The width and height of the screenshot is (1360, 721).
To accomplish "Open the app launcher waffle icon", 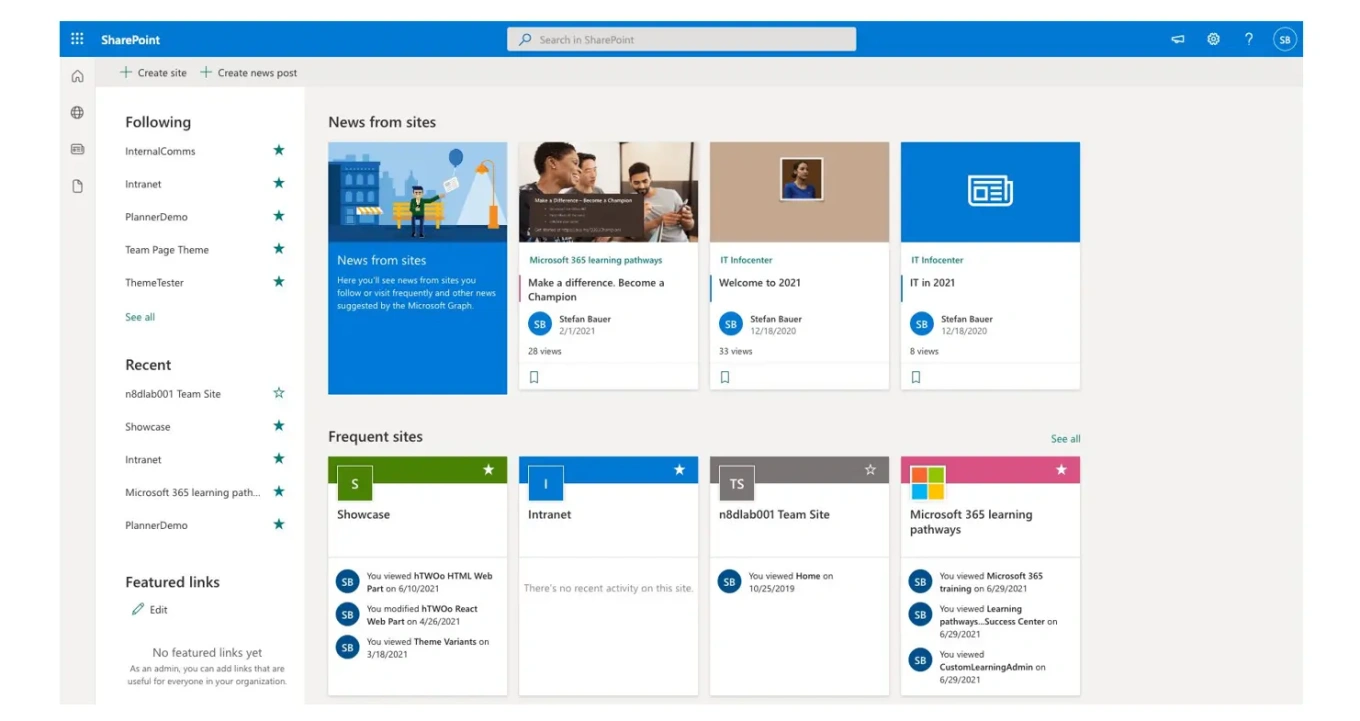I will 77,38.
